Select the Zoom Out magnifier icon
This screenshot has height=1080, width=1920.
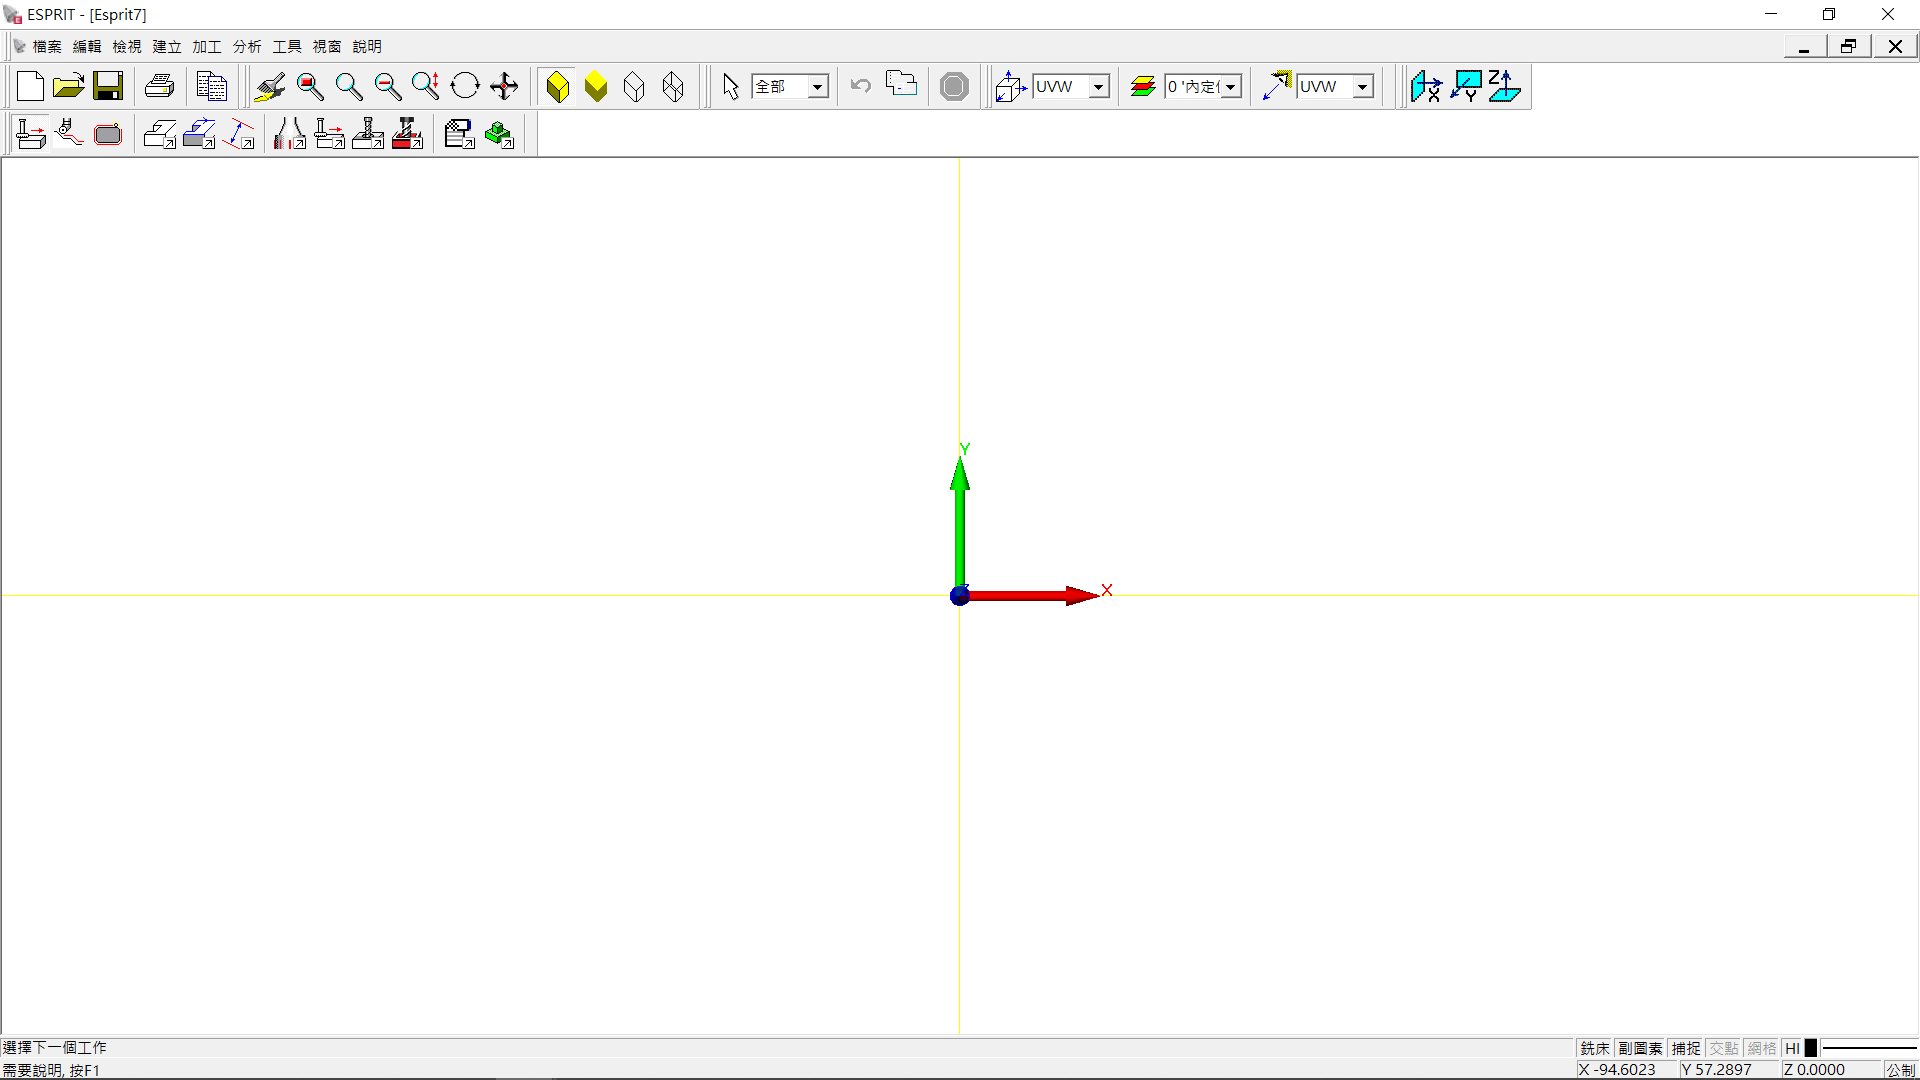tap(387, 87)
